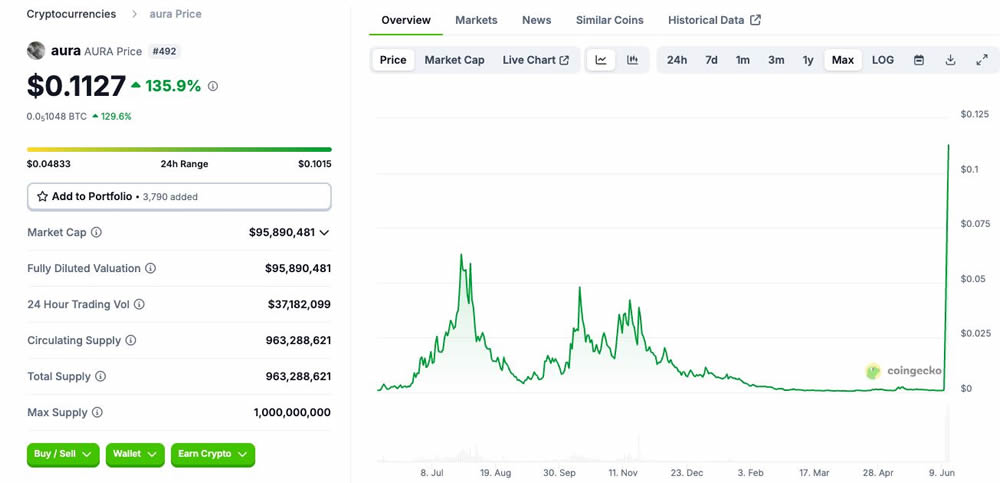The height and width of the screenshot is (483, 1000).
Task: Switch to line chart view icon
Action: pos(601,60)
